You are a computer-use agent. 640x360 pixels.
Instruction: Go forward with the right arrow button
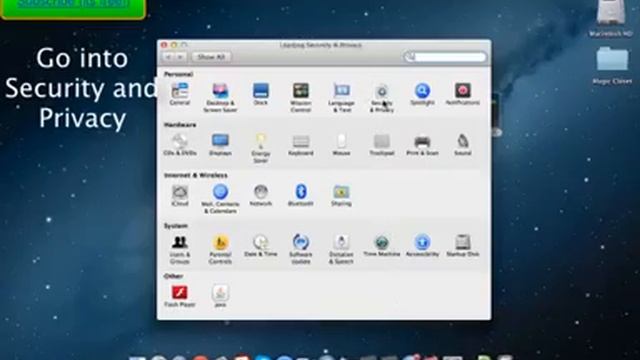[180, 57]
